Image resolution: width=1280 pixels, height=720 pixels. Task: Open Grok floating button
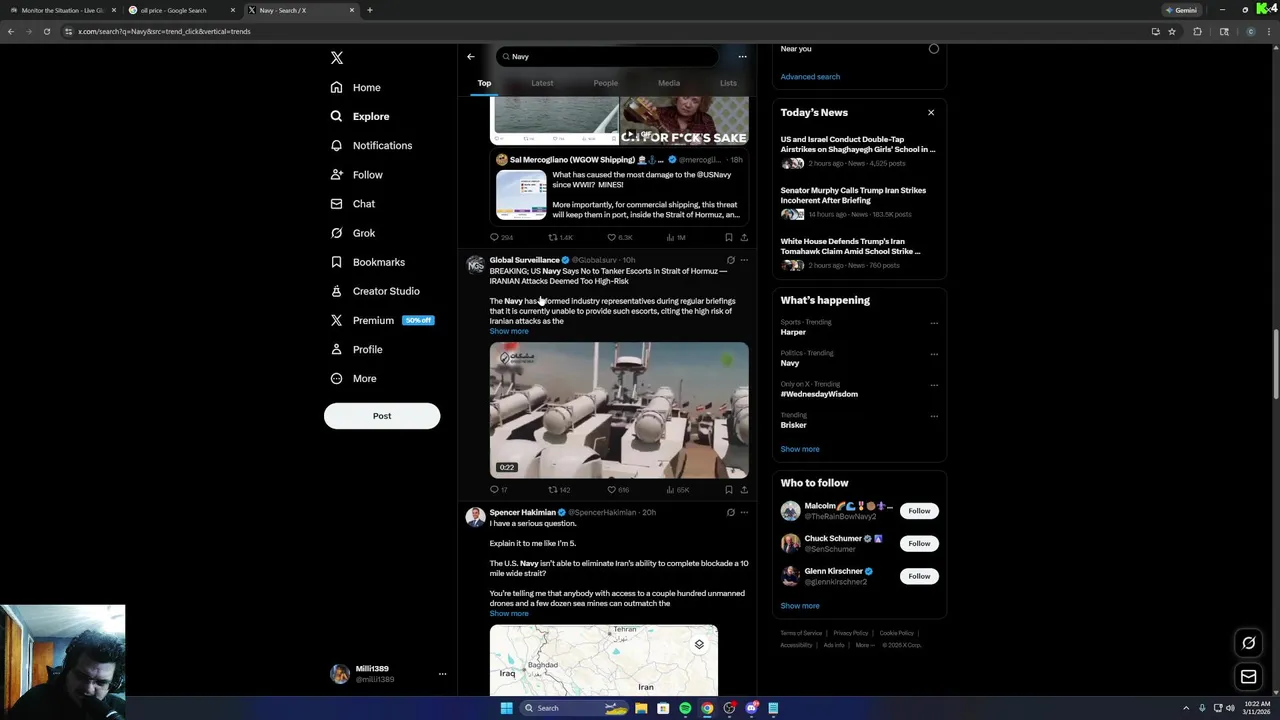1248,643
